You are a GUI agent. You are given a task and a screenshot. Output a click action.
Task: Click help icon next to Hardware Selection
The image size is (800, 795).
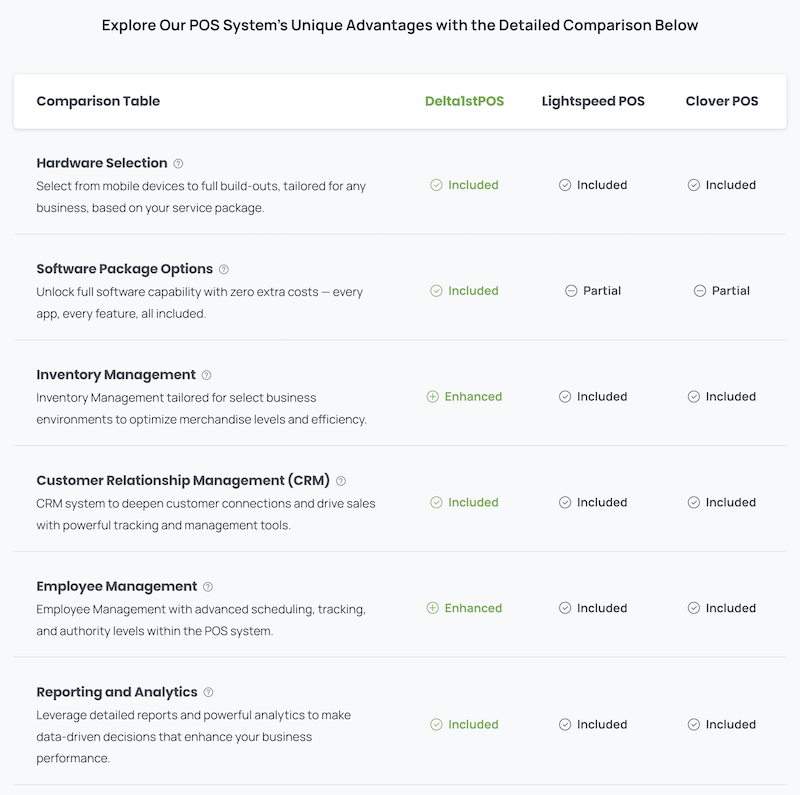pyautogui.click(x=178, y=163)
